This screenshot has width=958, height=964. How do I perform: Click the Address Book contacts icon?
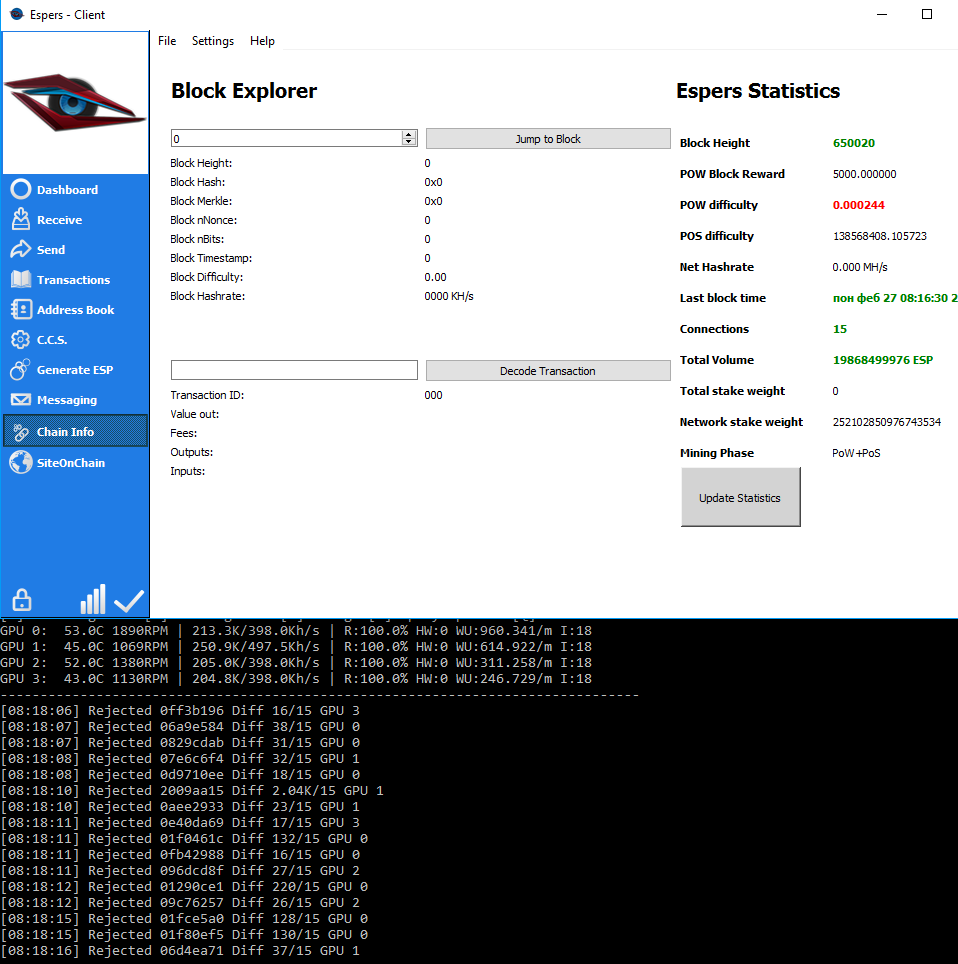[21, 309]
